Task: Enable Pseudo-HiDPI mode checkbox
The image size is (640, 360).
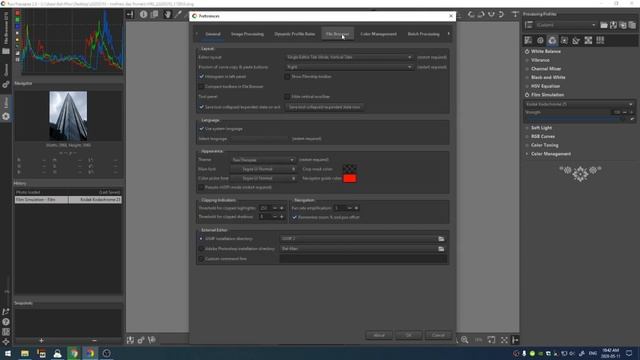Action: (201, 187)
